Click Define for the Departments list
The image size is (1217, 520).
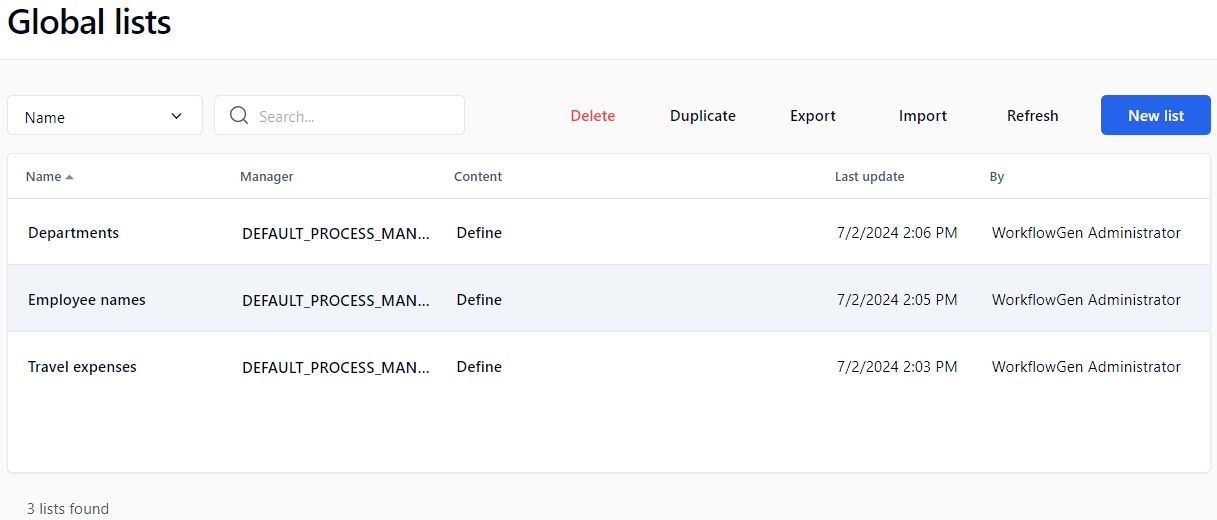coord(479,233)
